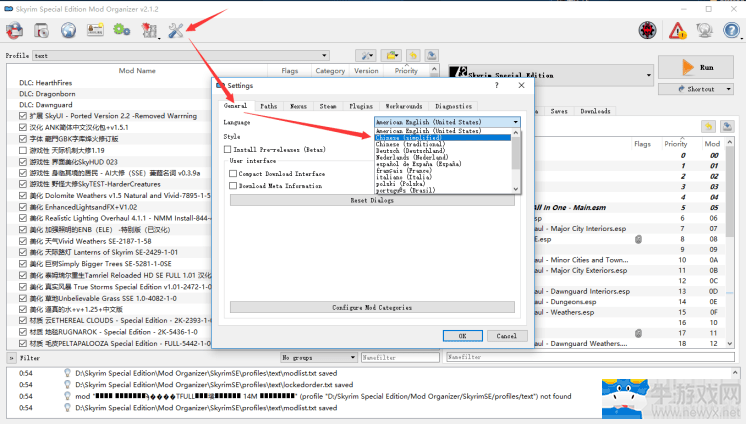The width and height of the screenshot is (746, 424).
Task: Click the flag icon in E.esp row
Action: [638, 239]
